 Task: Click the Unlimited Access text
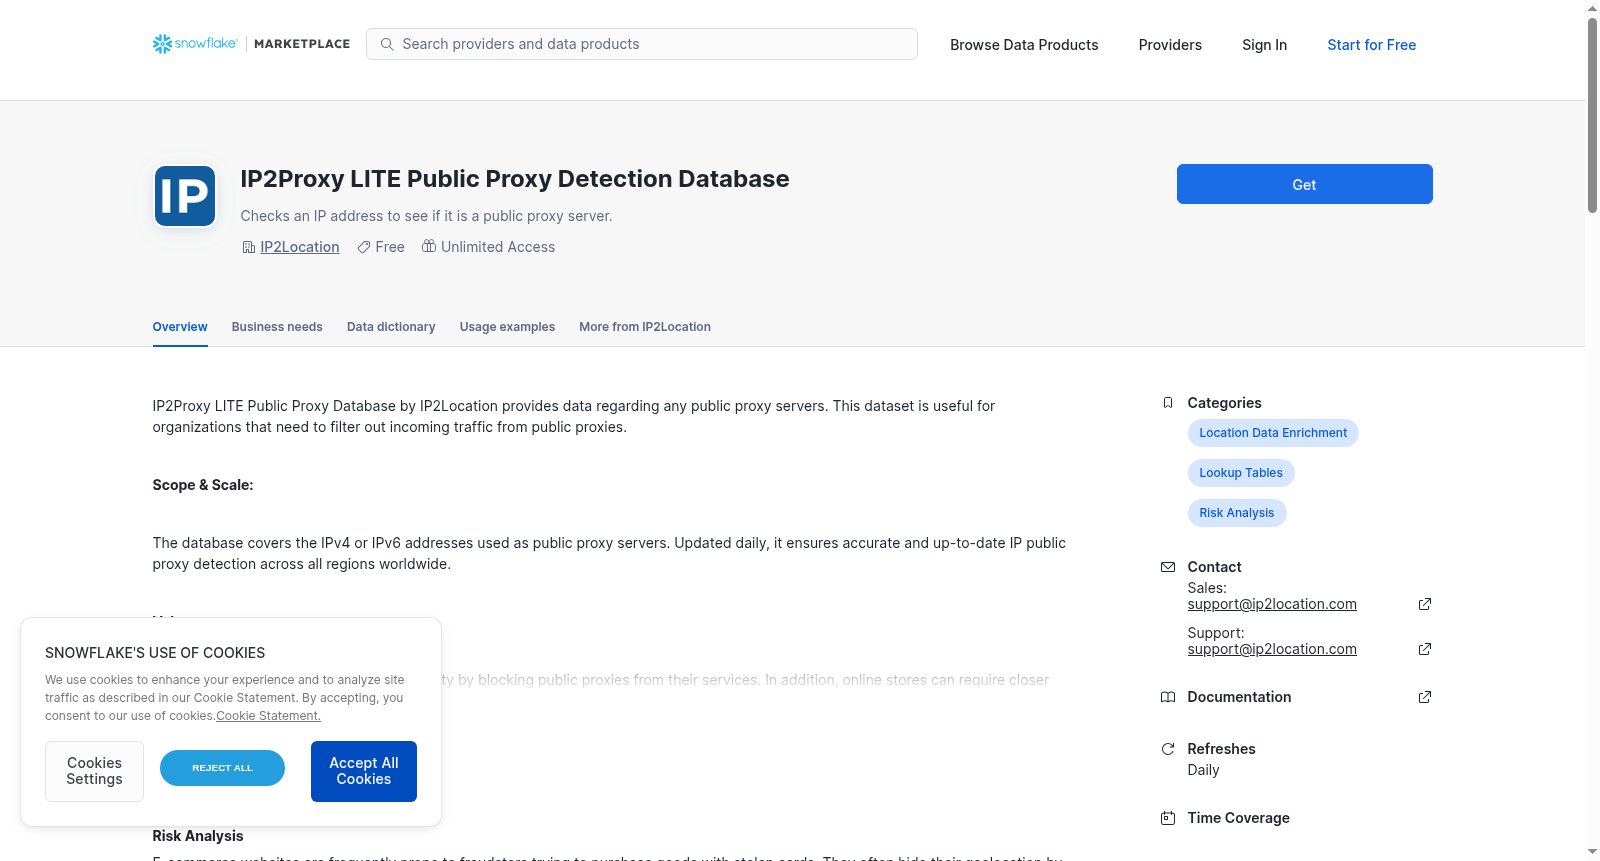[498, 247]
